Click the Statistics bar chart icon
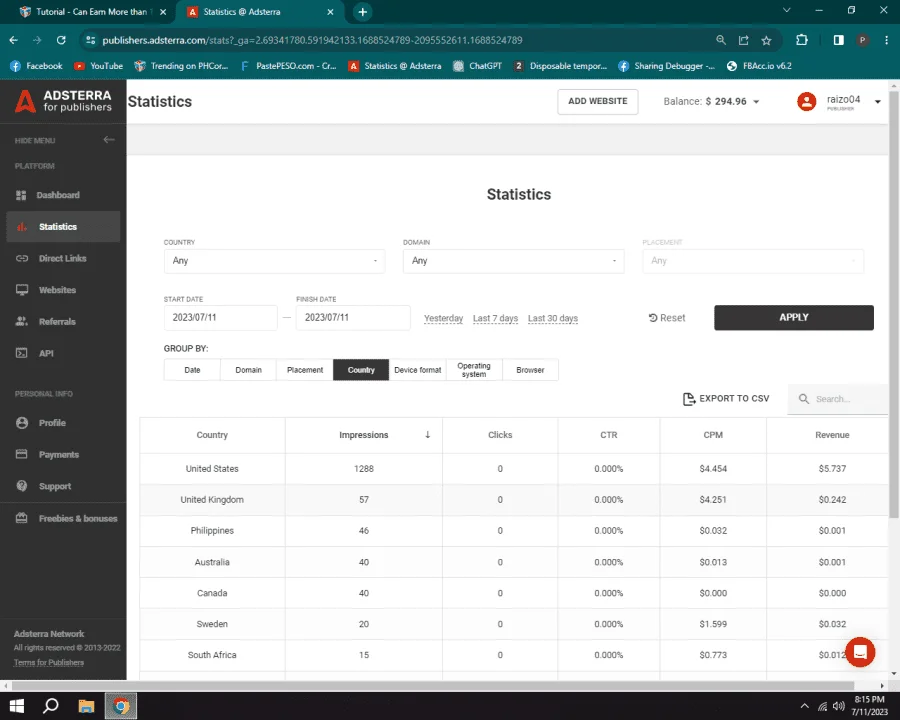Screen dimensions: 900x720 pos(22,227)
